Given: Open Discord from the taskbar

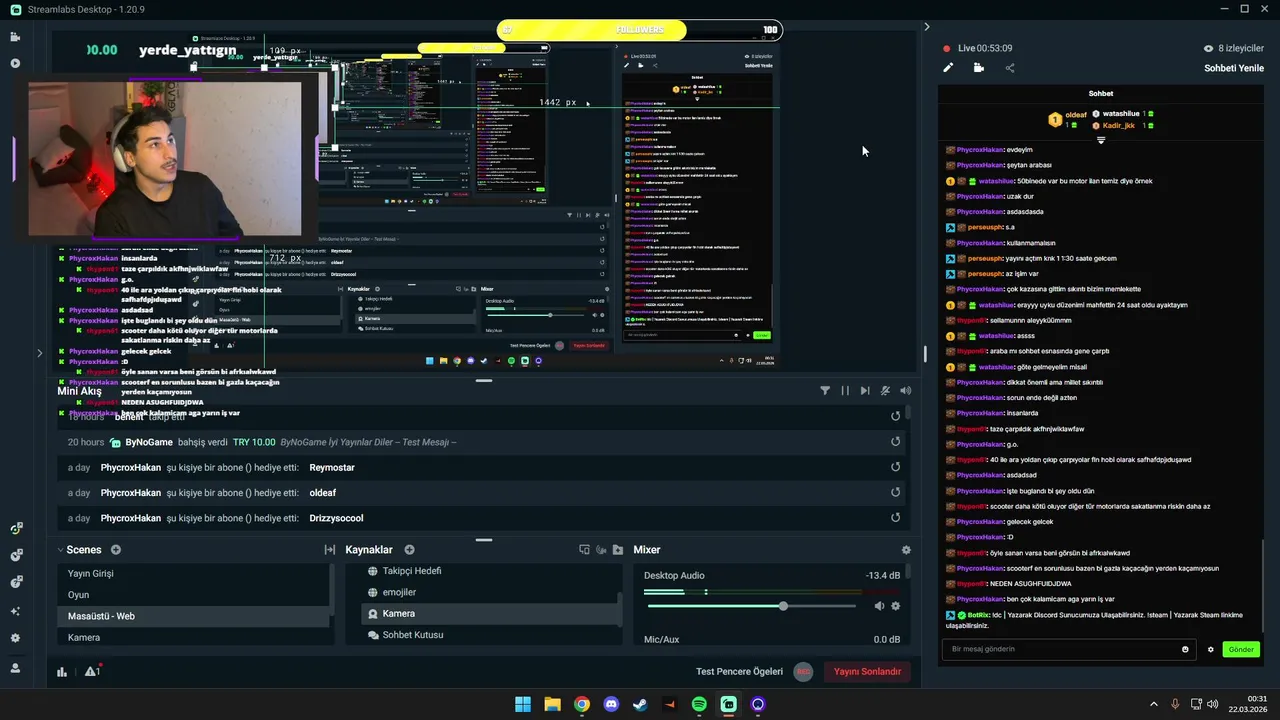Looking at the screenshot, I should point(611,704).
